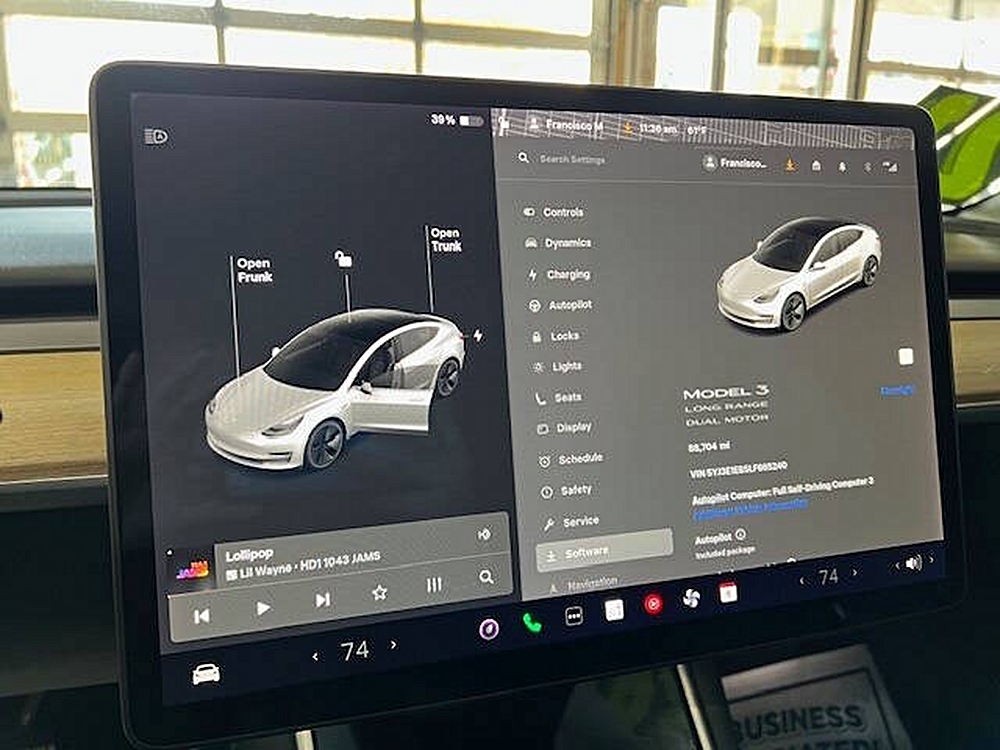Favorite the station with the star
The height and width of the screenshot is (750, 1000).
[379, 592]
